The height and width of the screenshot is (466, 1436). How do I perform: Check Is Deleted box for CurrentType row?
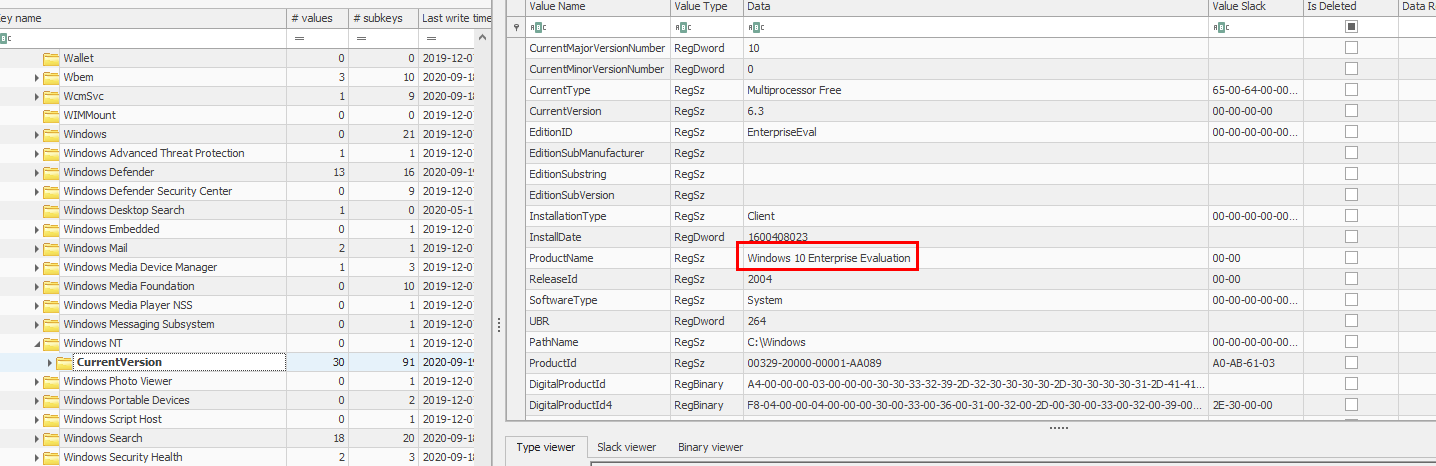[x=1351, y=90]
